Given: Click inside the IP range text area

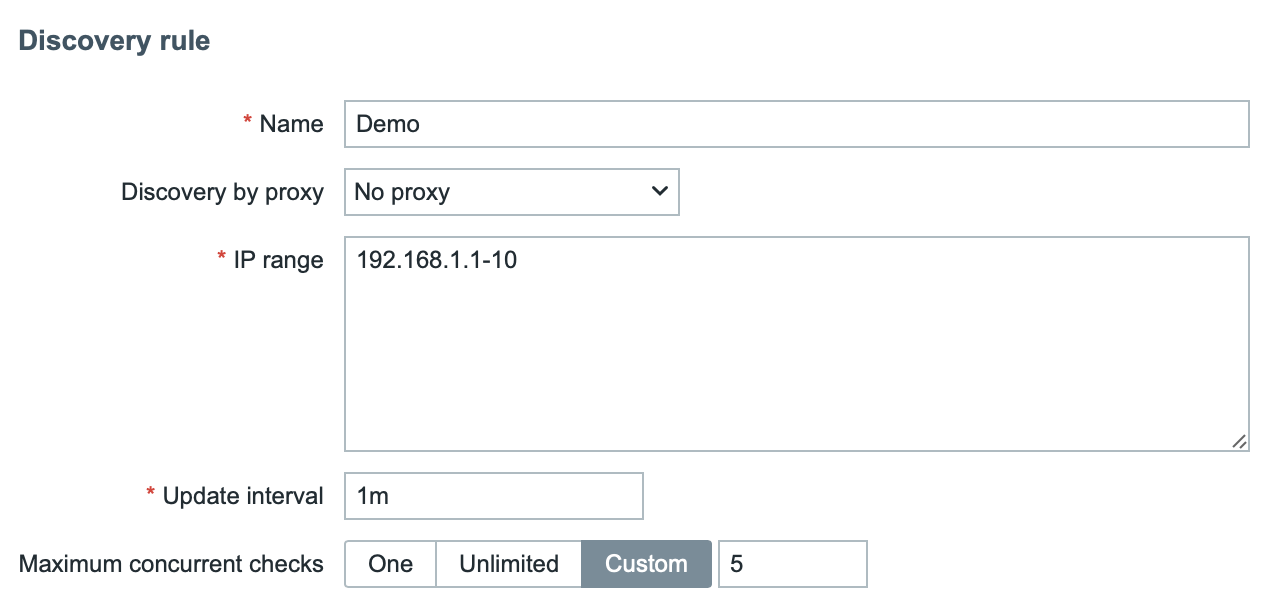Looking at the screenshot, I should click(x=796, y=344).
